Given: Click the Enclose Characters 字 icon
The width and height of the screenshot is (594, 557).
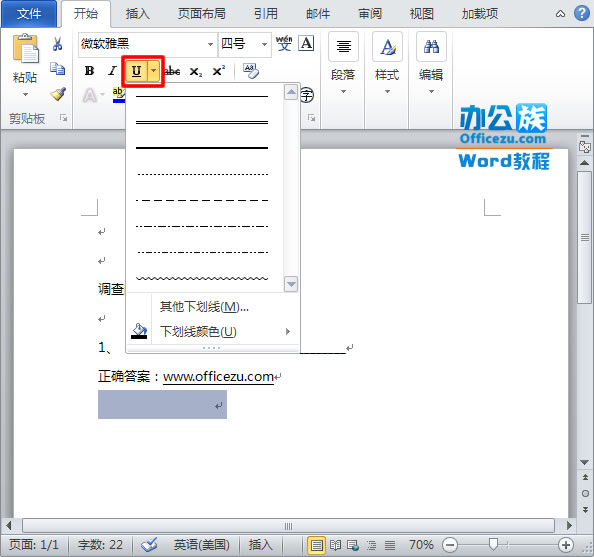Looking at the screenshot, I should click(x=307, y=95).
